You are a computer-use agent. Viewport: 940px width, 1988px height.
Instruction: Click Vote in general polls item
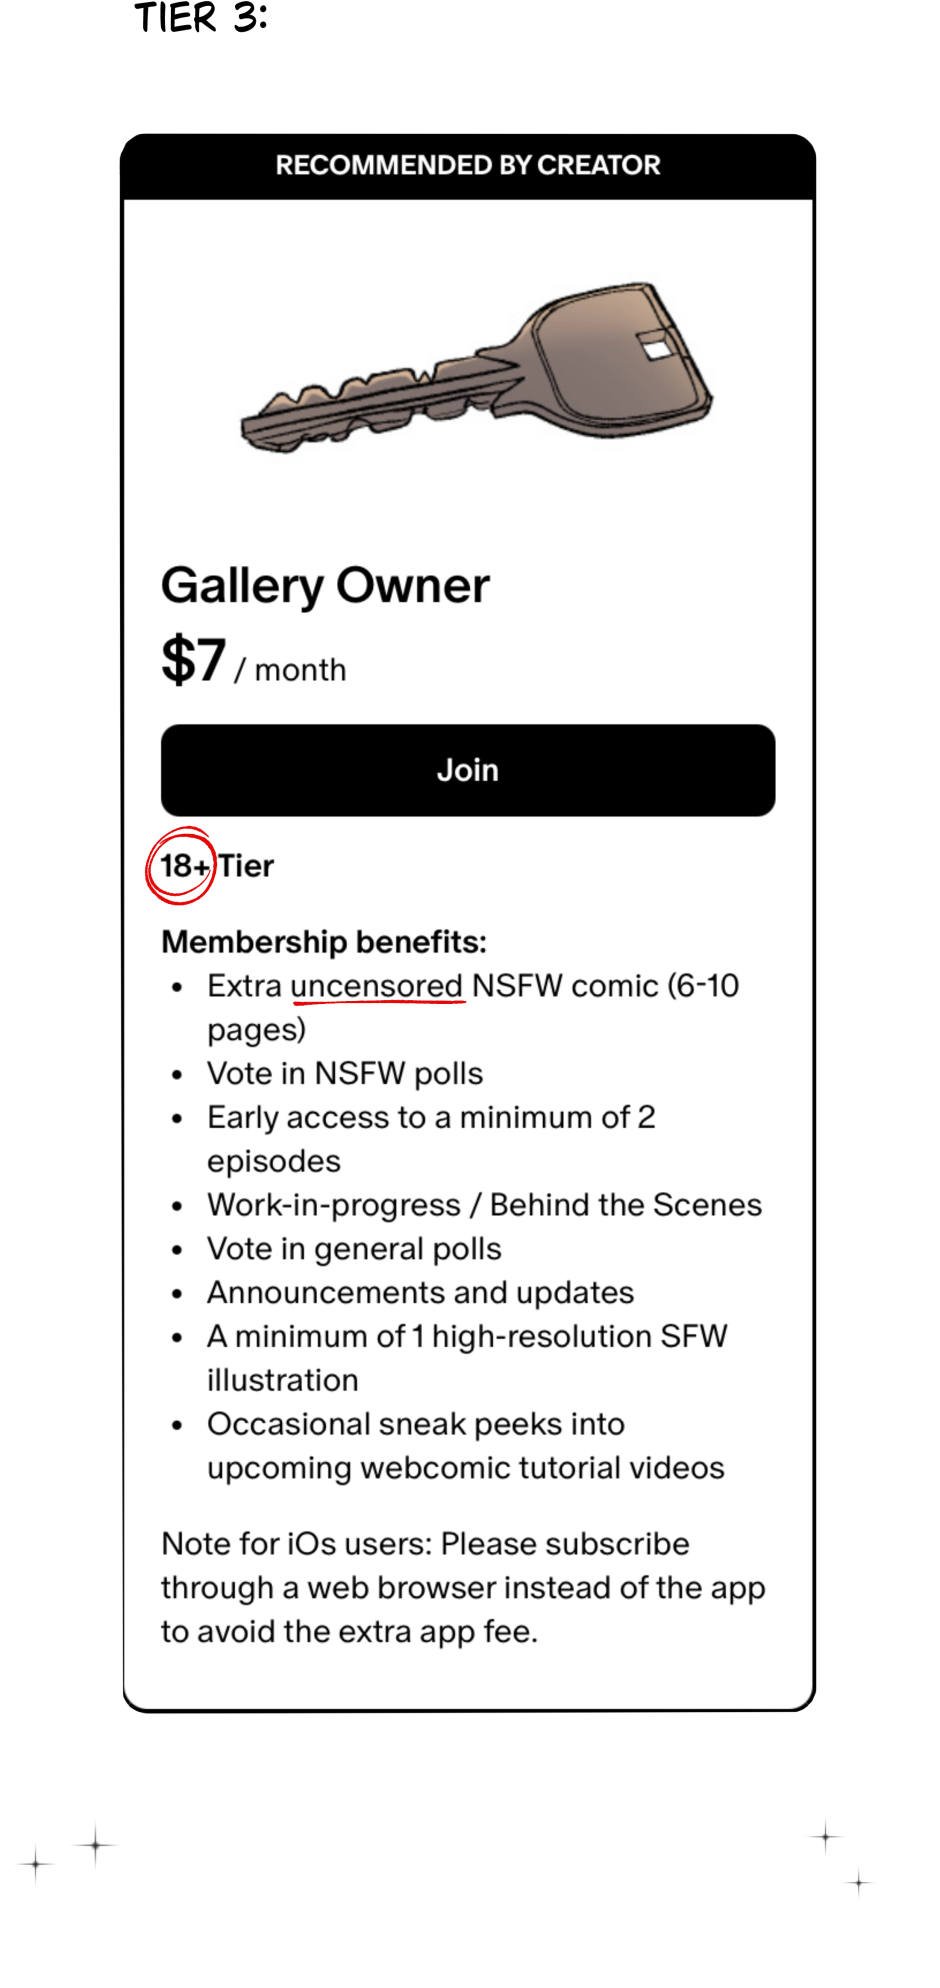pyautogui.click(x=354, y=1248)
